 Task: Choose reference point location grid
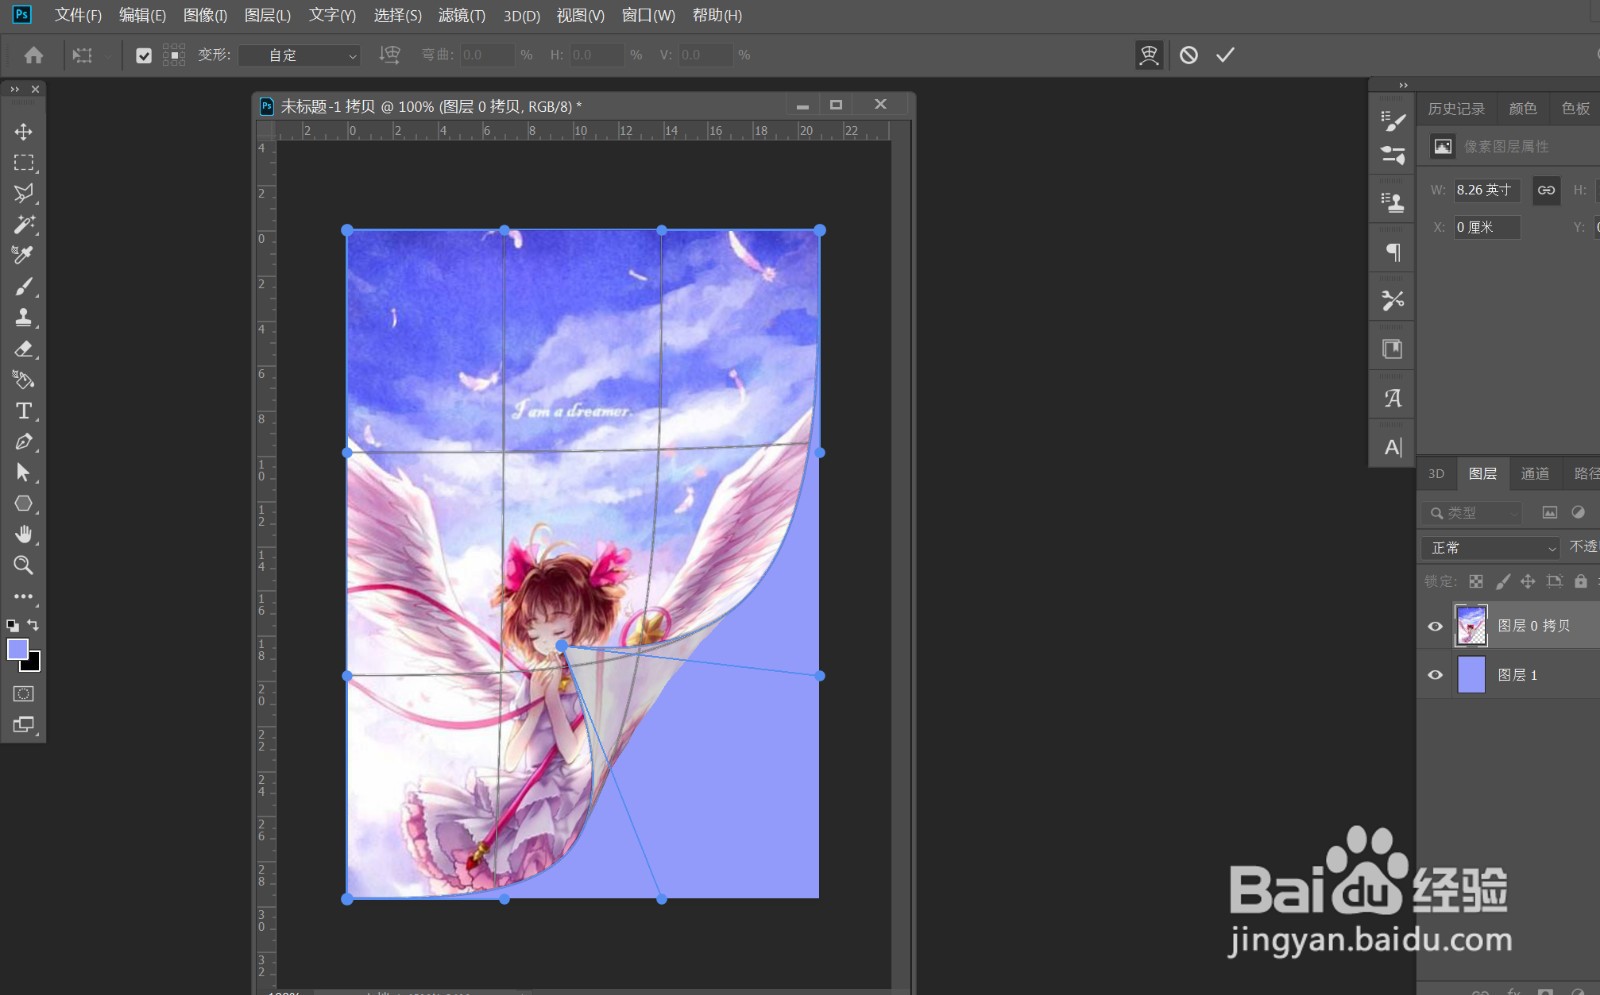(x=174, y=55)
